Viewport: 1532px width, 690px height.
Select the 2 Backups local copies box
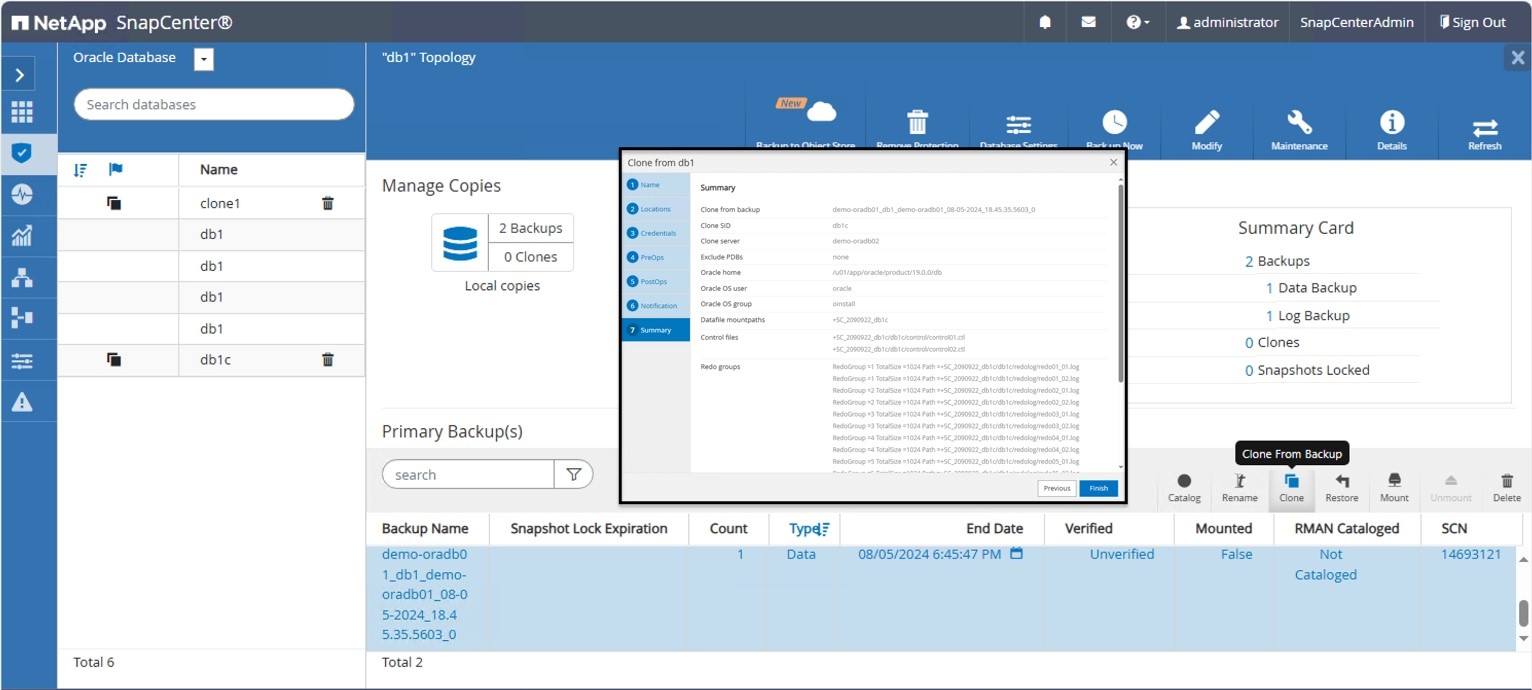click(531, 228)
